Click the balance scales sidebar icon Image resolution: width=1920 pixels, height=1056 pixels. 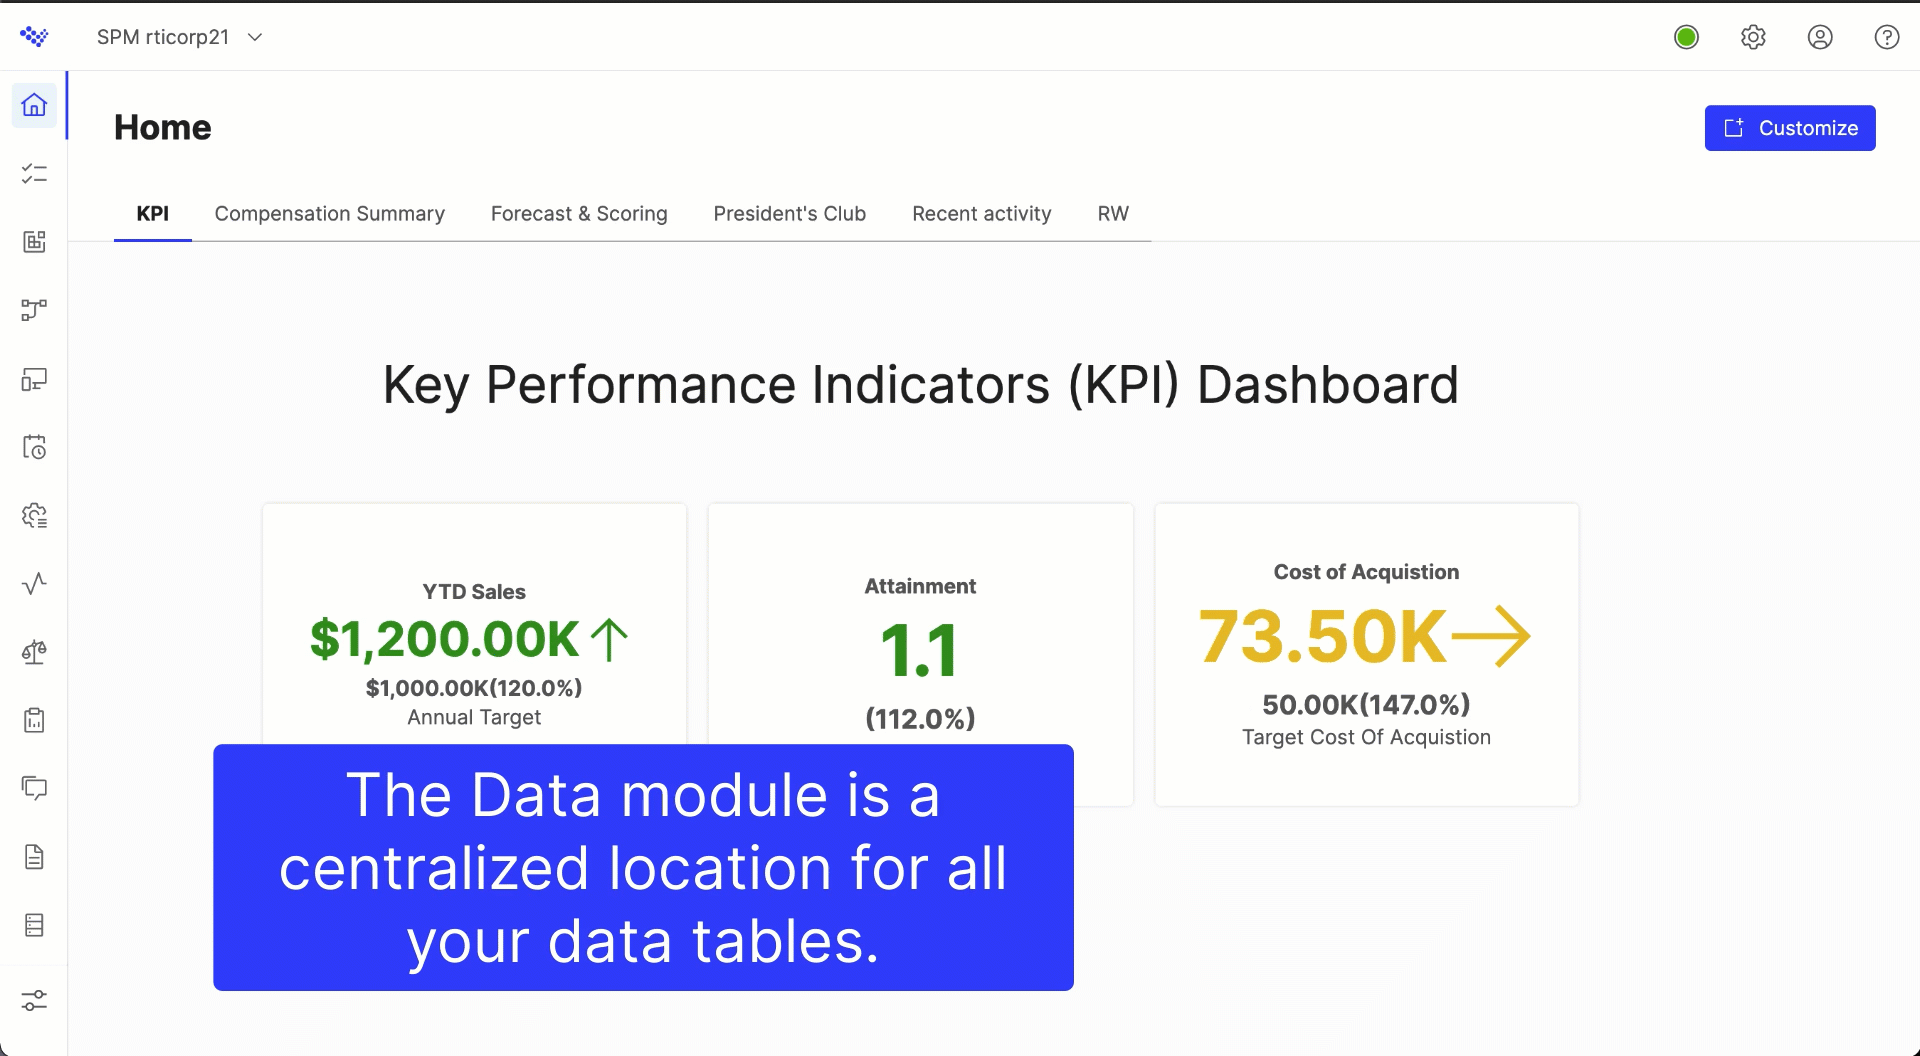tap(34, 651)
